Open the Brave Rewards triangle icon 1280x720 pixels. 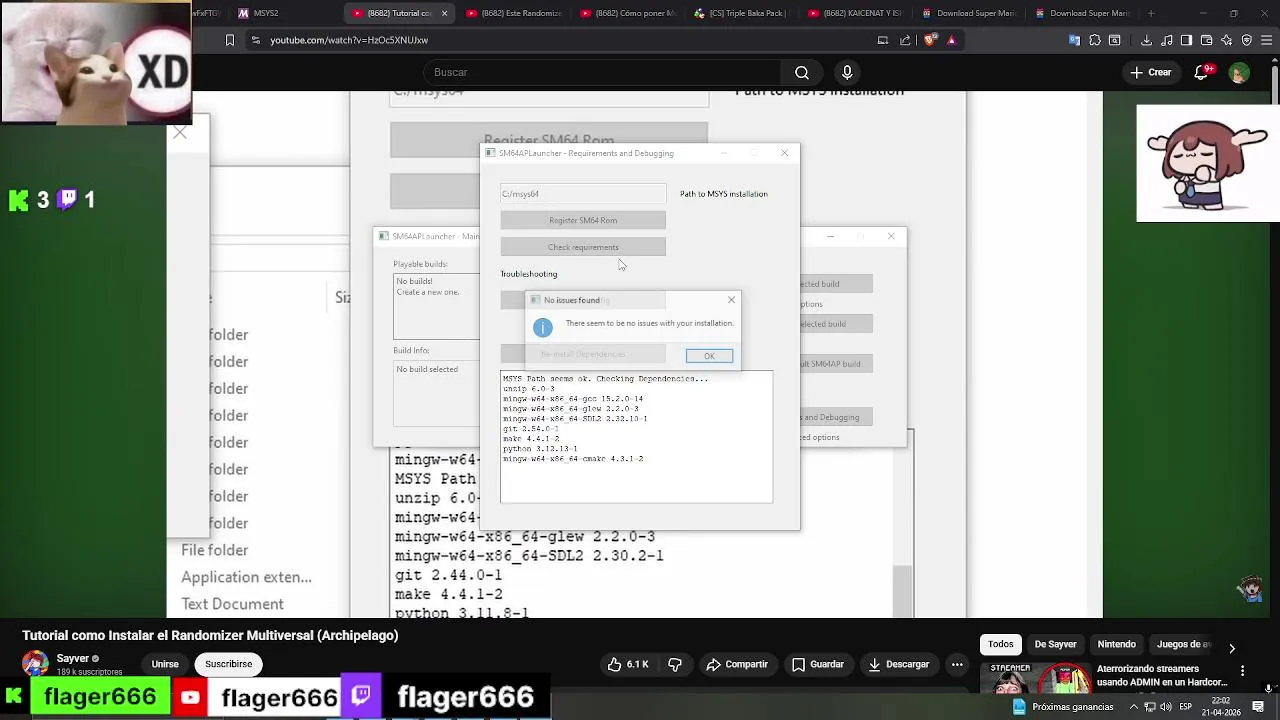[x=951, y=40]
